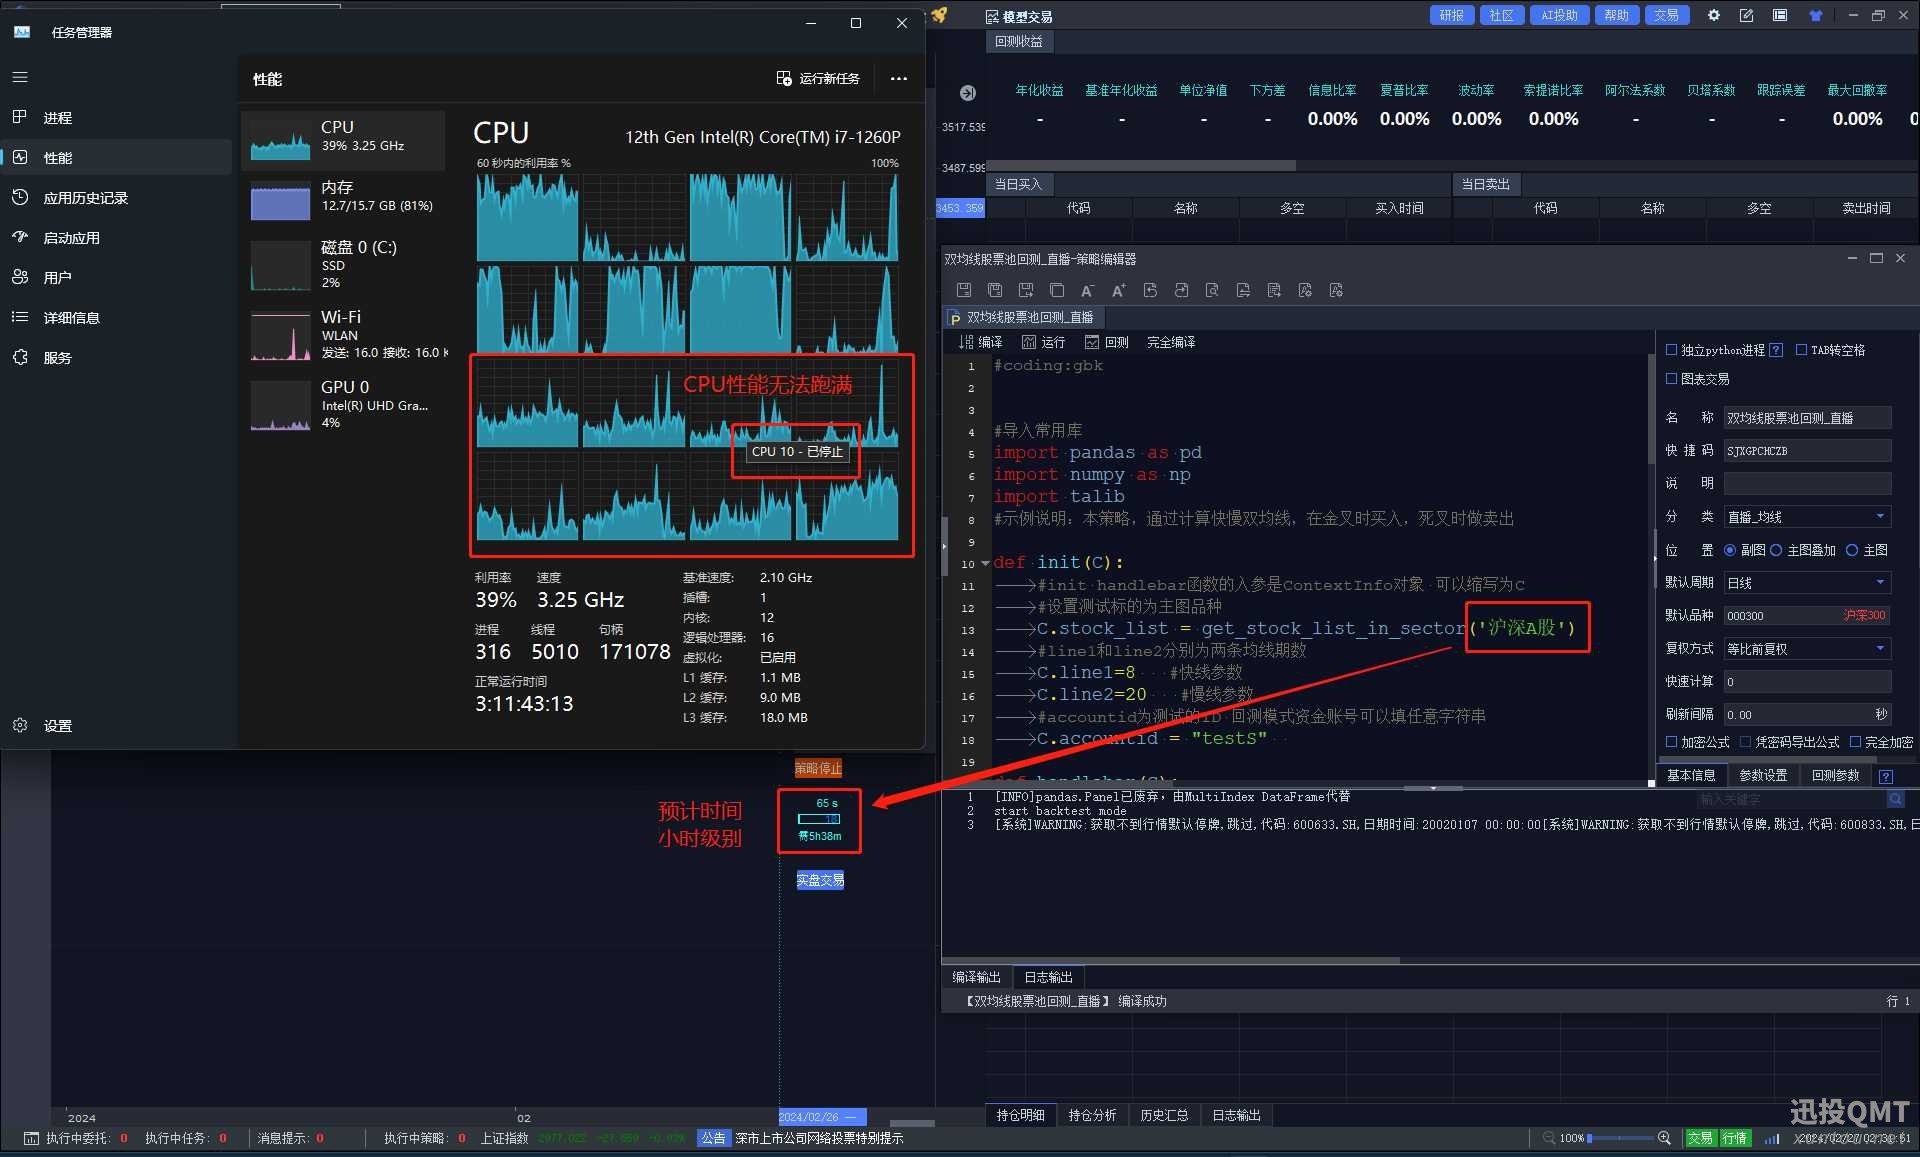Click the blue shirt skin/theme icon
The width and height of the screenshot is (1920, 1157).
tap(1816, 15)
